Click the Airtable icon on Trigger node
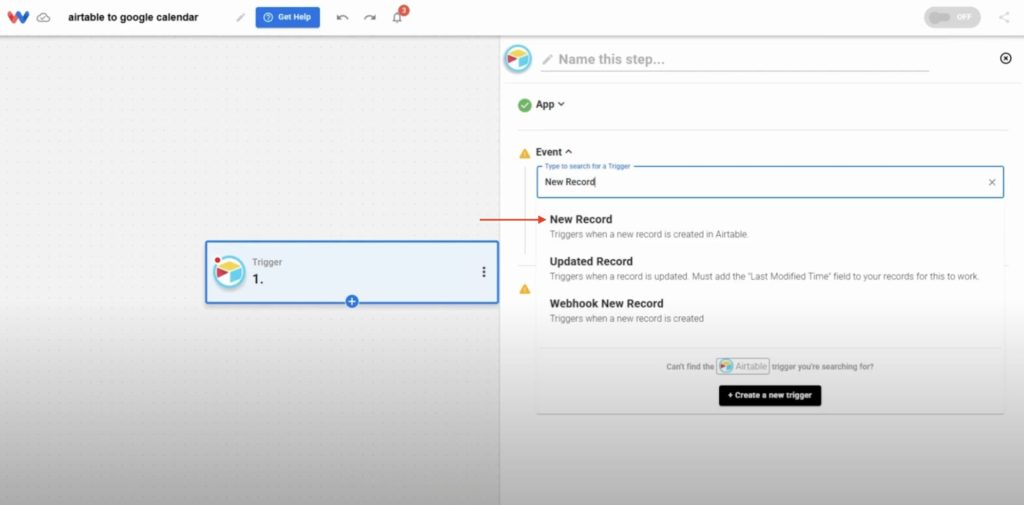Screen dimensions: 1024x505 pyautogui.click(x=229, y=272)
